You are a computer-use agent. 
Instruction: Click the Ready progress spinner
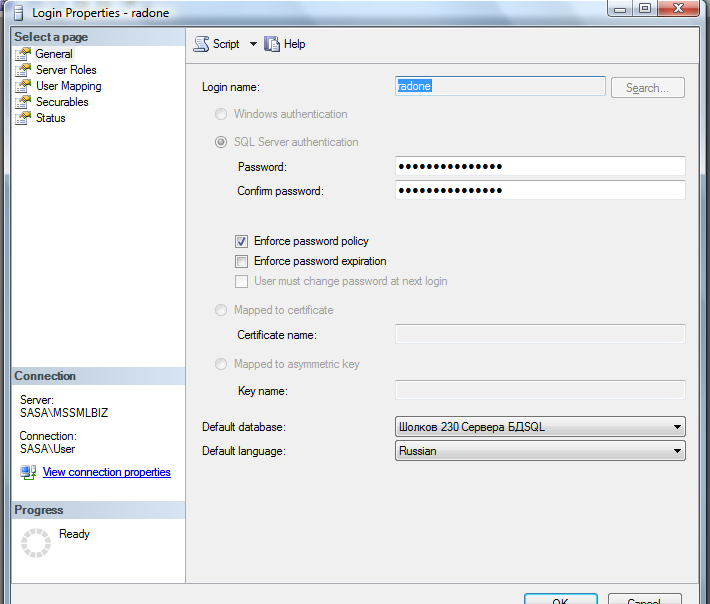[36, 542]
